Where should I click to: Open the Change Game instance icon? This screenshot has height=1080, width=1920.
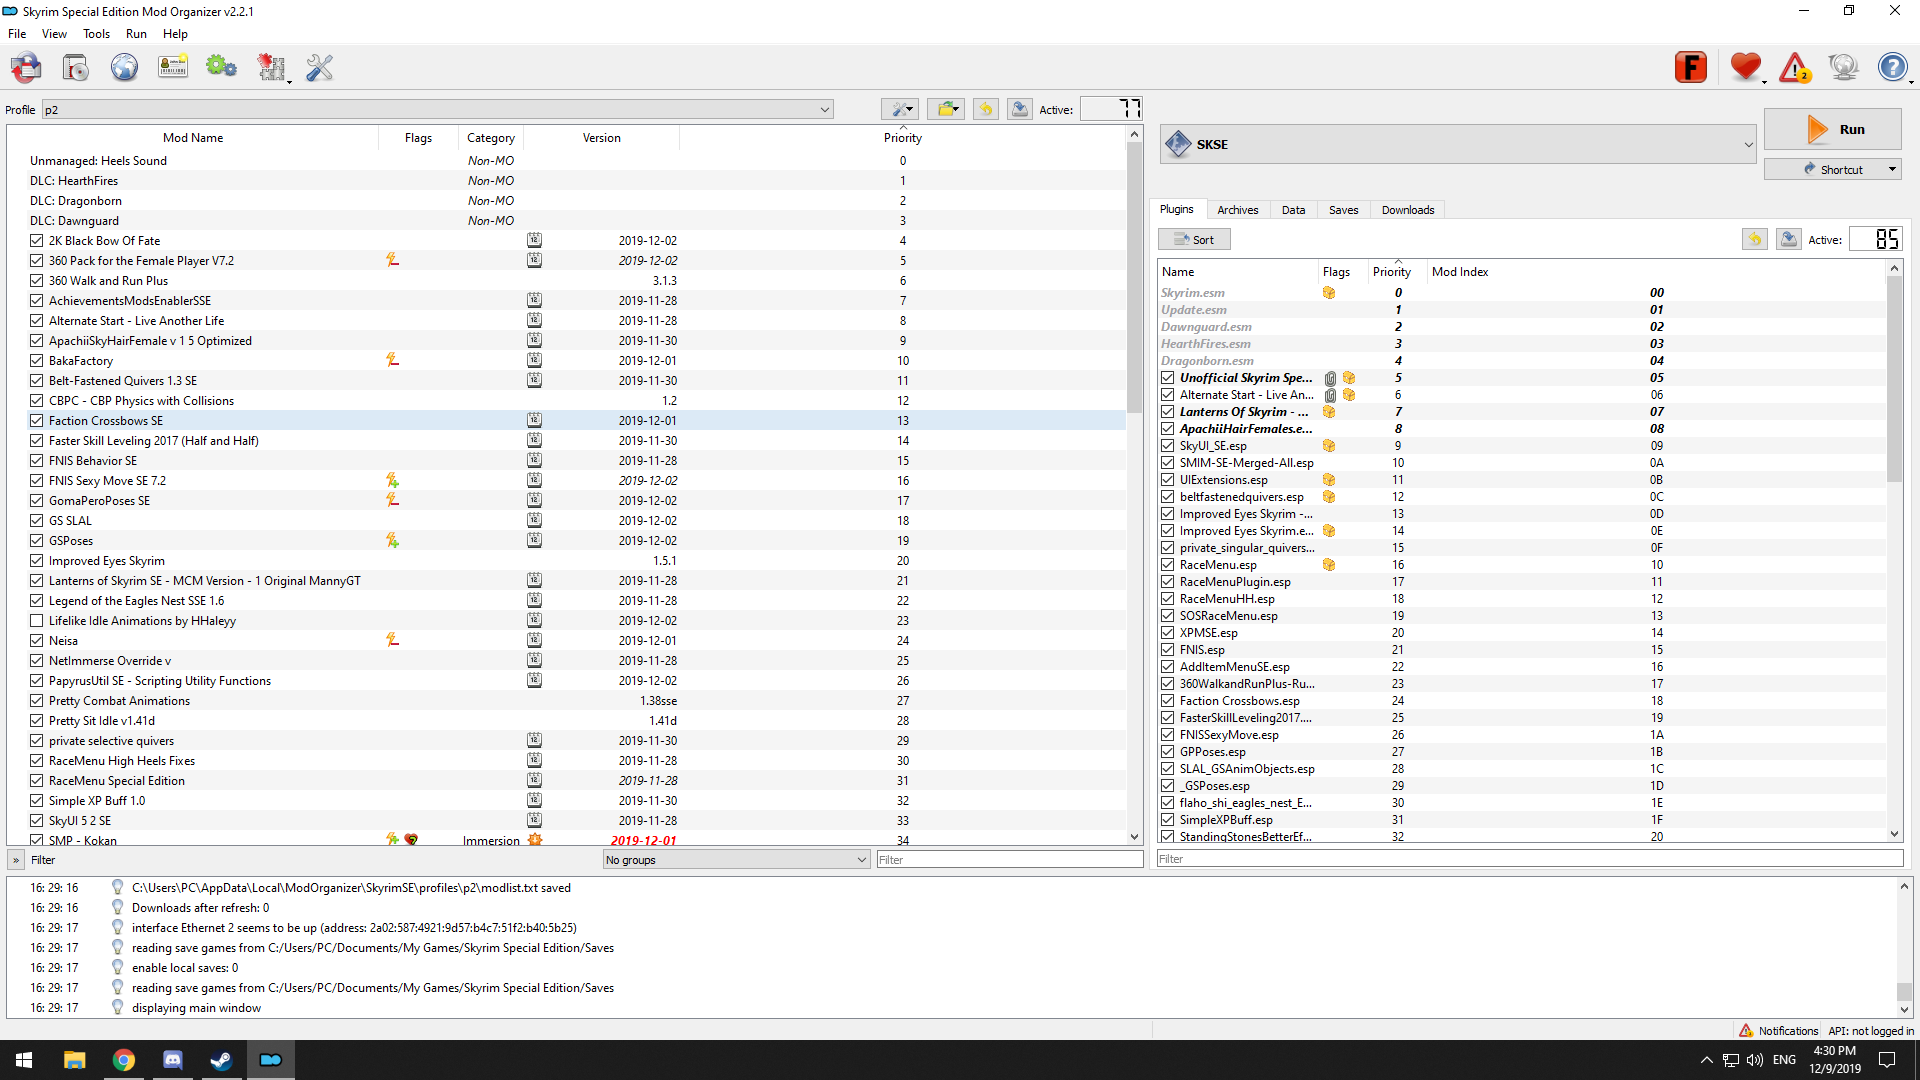point(26,68)
